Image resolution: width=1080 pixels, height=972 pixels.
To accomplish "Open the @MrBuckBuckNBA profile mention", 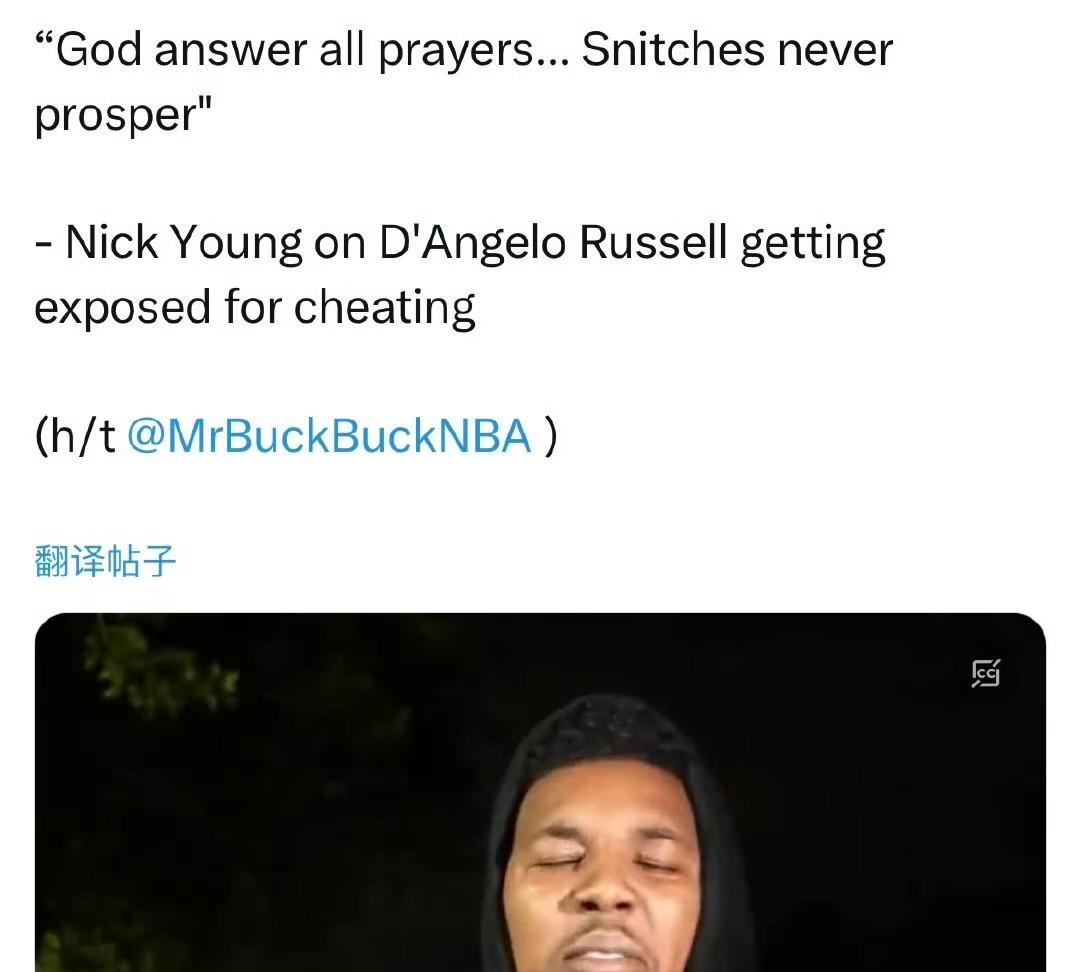I will 329,436.
